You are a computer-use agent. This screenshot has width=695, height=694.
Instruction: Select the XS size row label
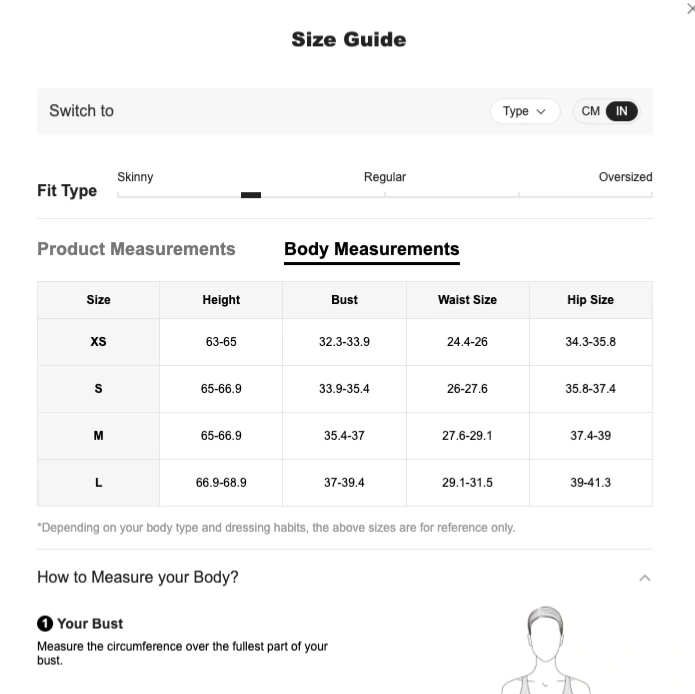coord(98,342)
